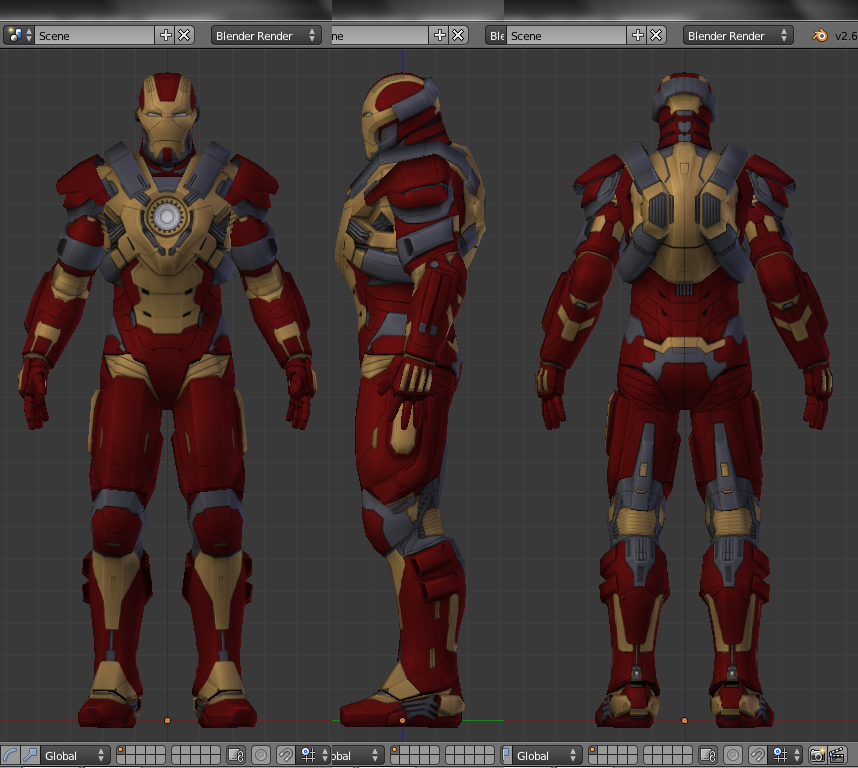Render an OpenGL image with the camera icon

click(817, 755)
